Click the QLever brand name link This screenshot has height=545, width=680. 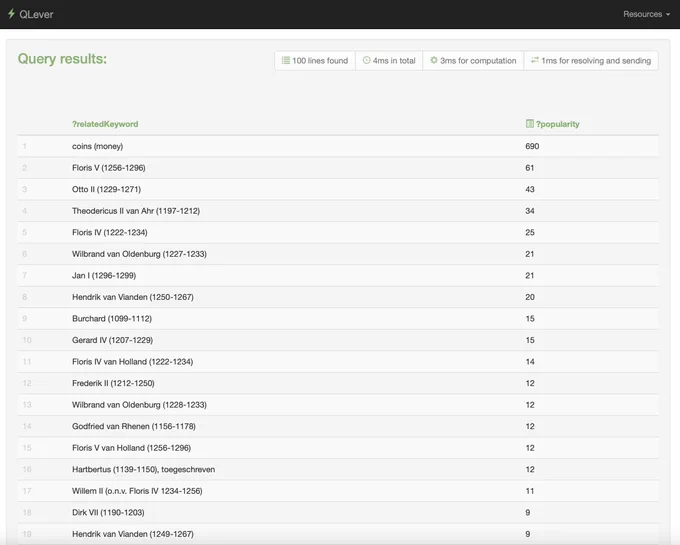pyautogui.click(x=36, y=14)
